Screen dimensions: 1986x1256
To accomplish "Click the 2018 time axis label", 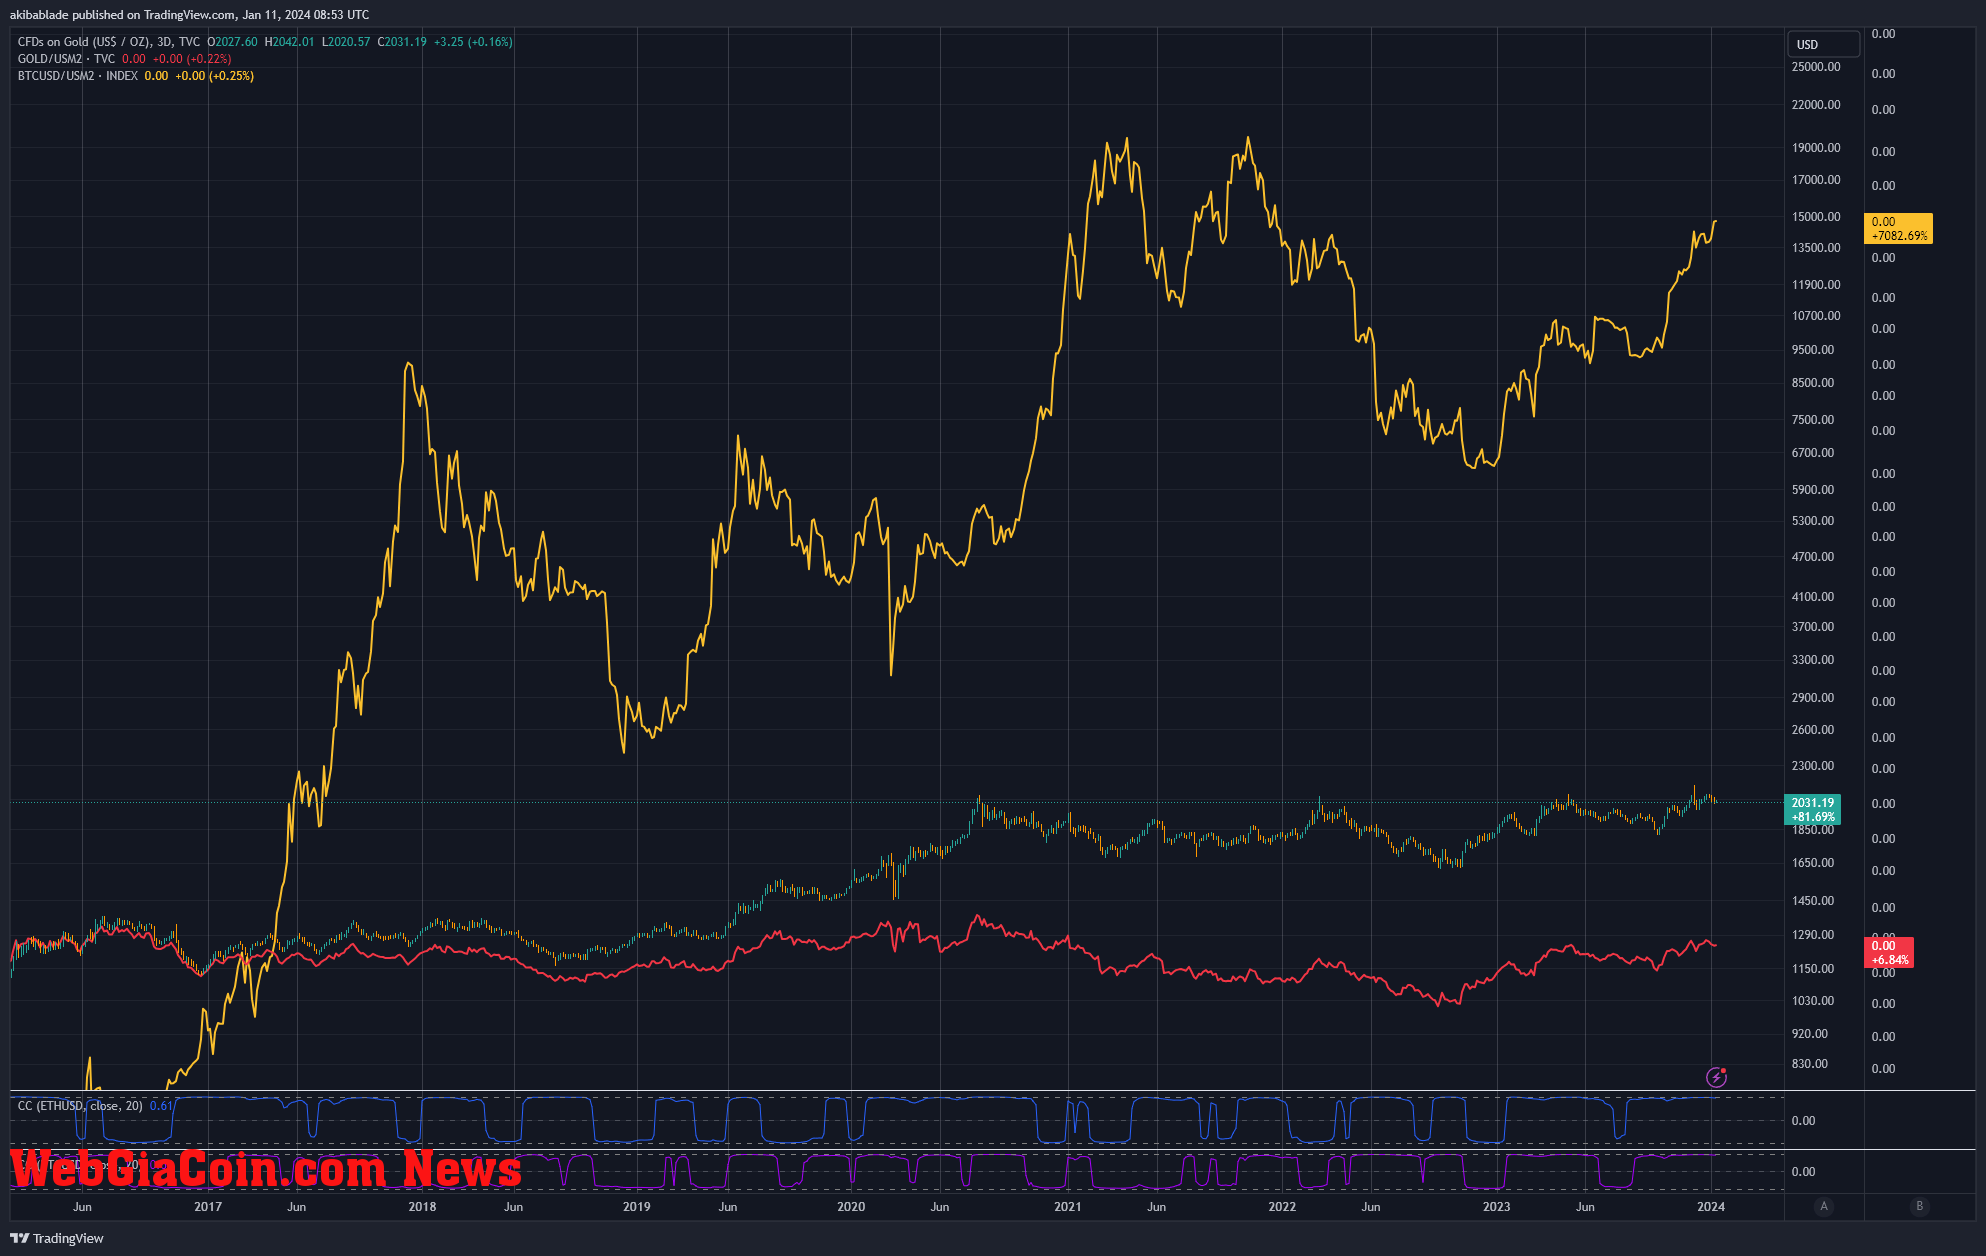I will pos(422,1207).
